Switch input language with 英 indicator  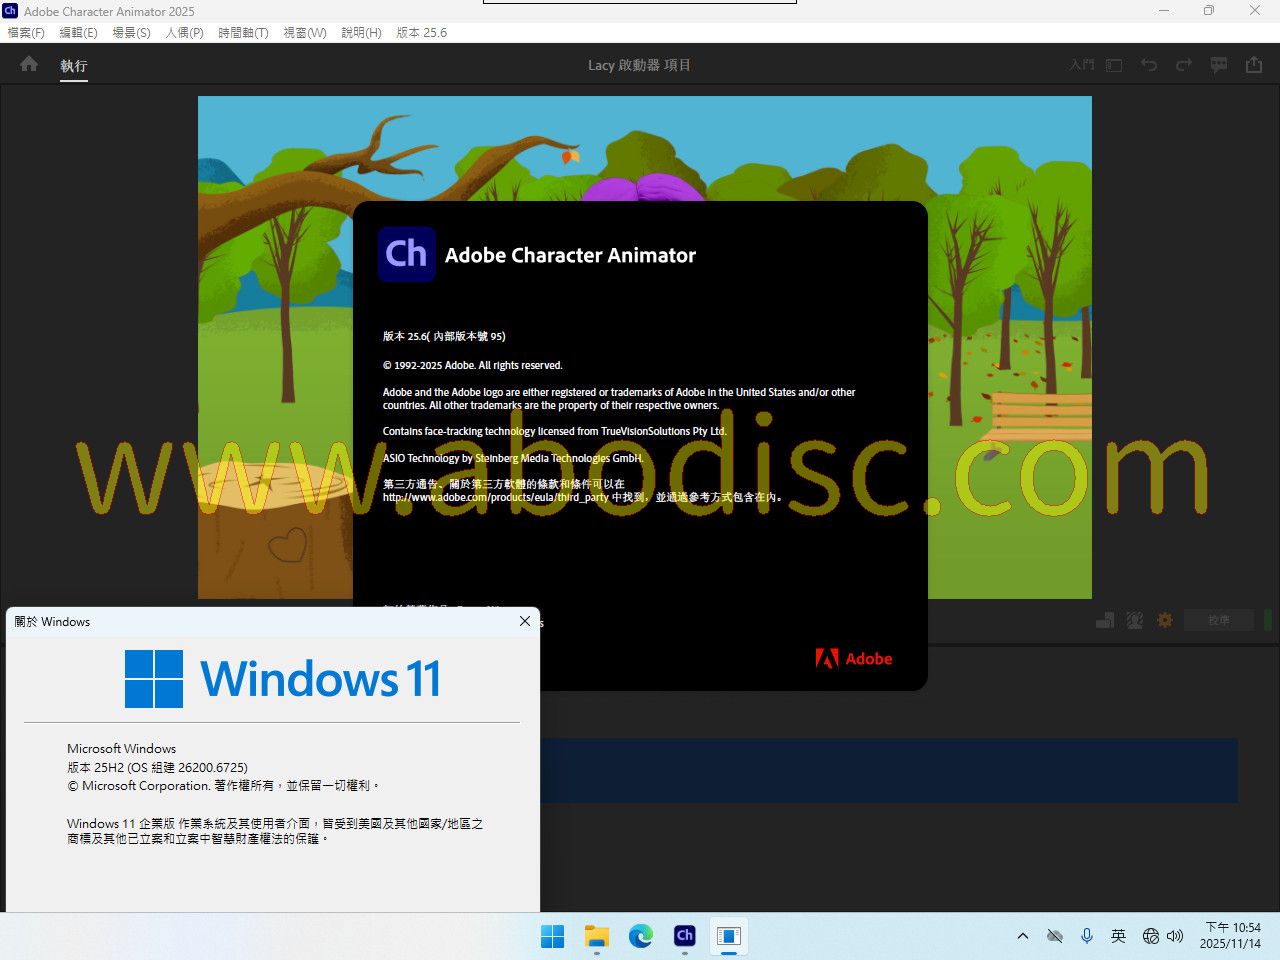click(x=1118, y=936)
